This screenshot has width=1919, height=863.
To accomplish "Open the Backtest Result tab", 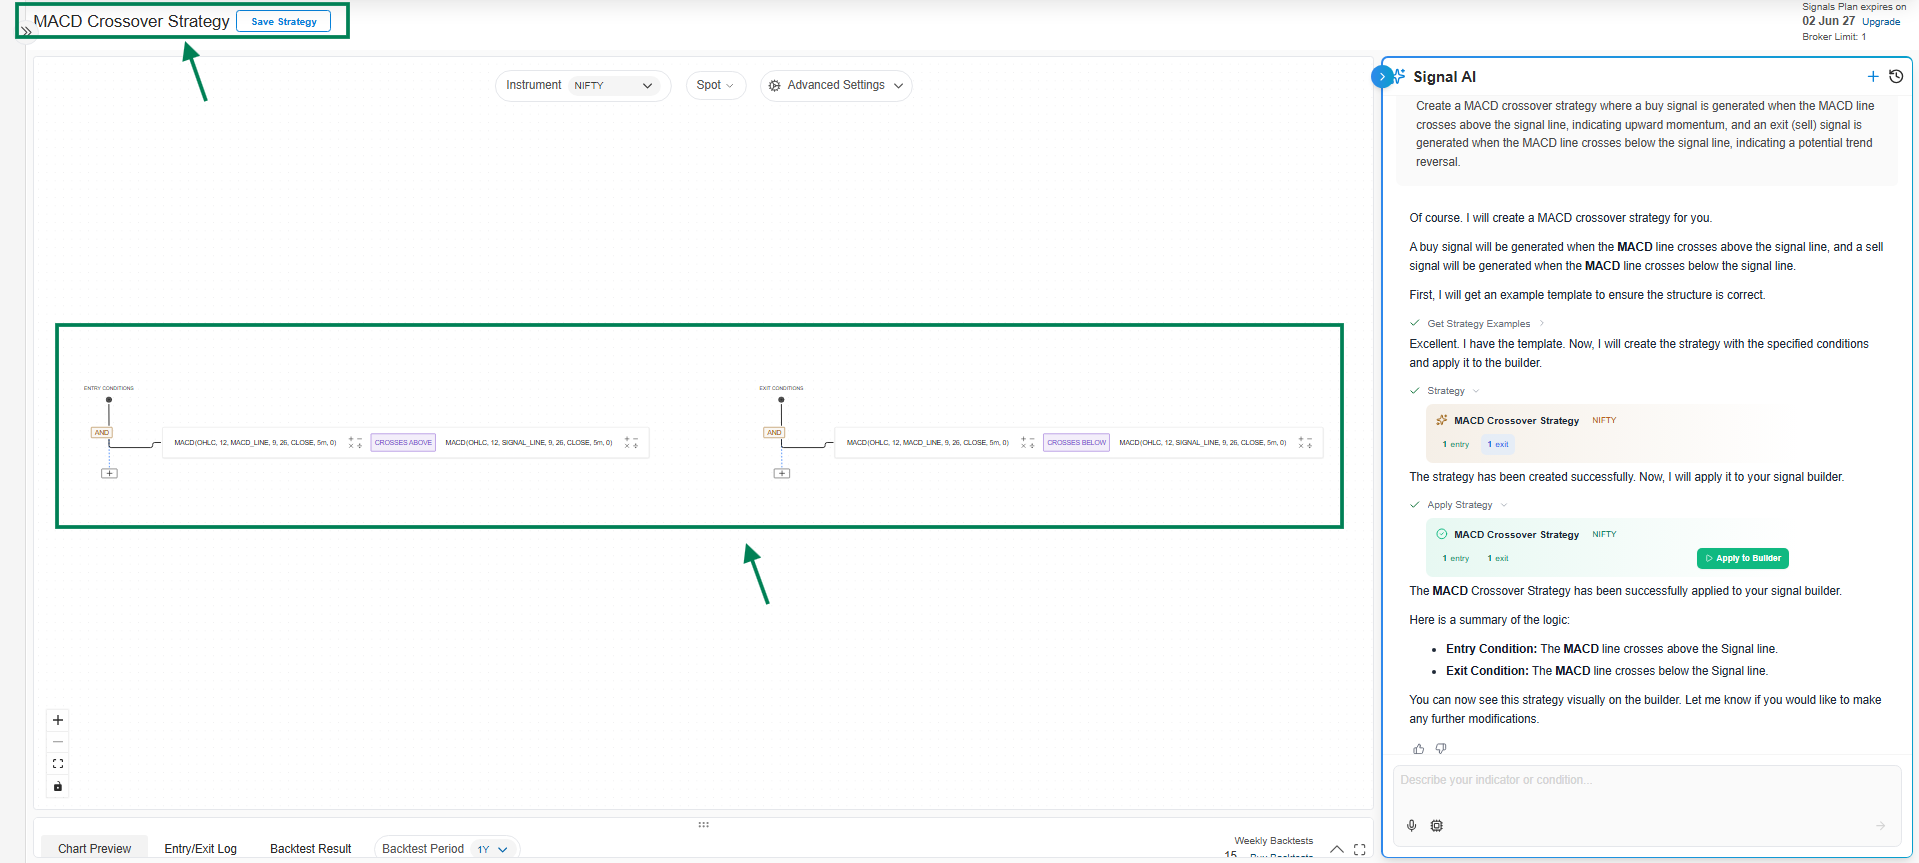I will [310, 849].
